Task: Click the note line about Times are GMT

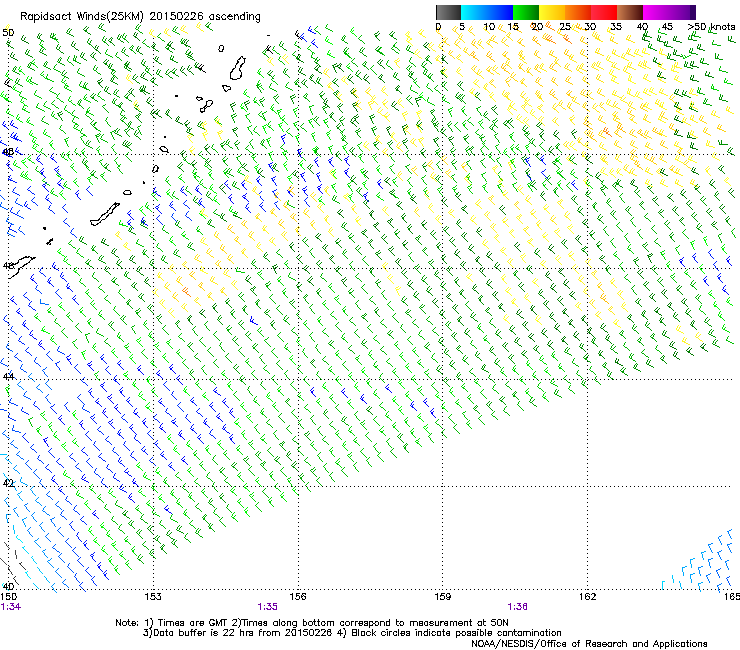Action: click(x=312, y=623)
